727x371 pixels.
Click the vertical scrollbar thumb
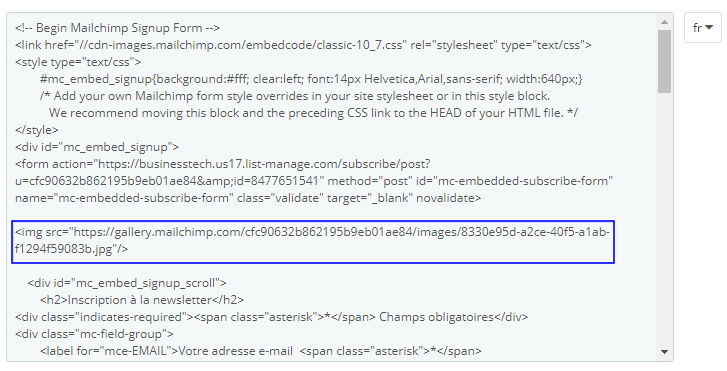664,61
